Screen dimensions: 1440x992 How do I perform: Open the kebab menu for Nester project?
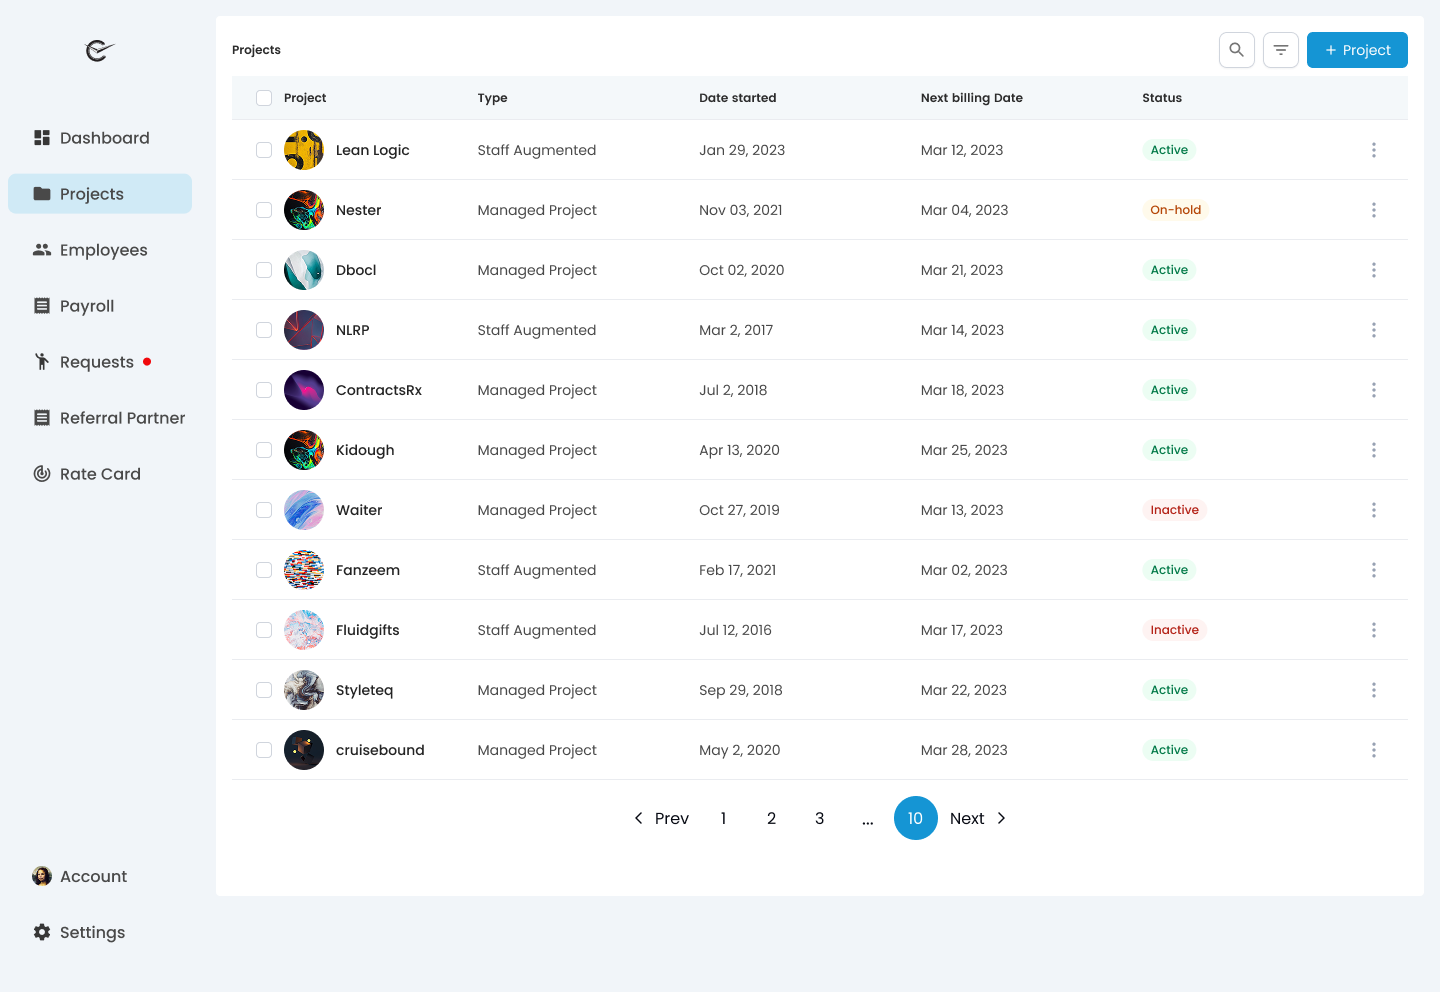[x=1374, y=210]
